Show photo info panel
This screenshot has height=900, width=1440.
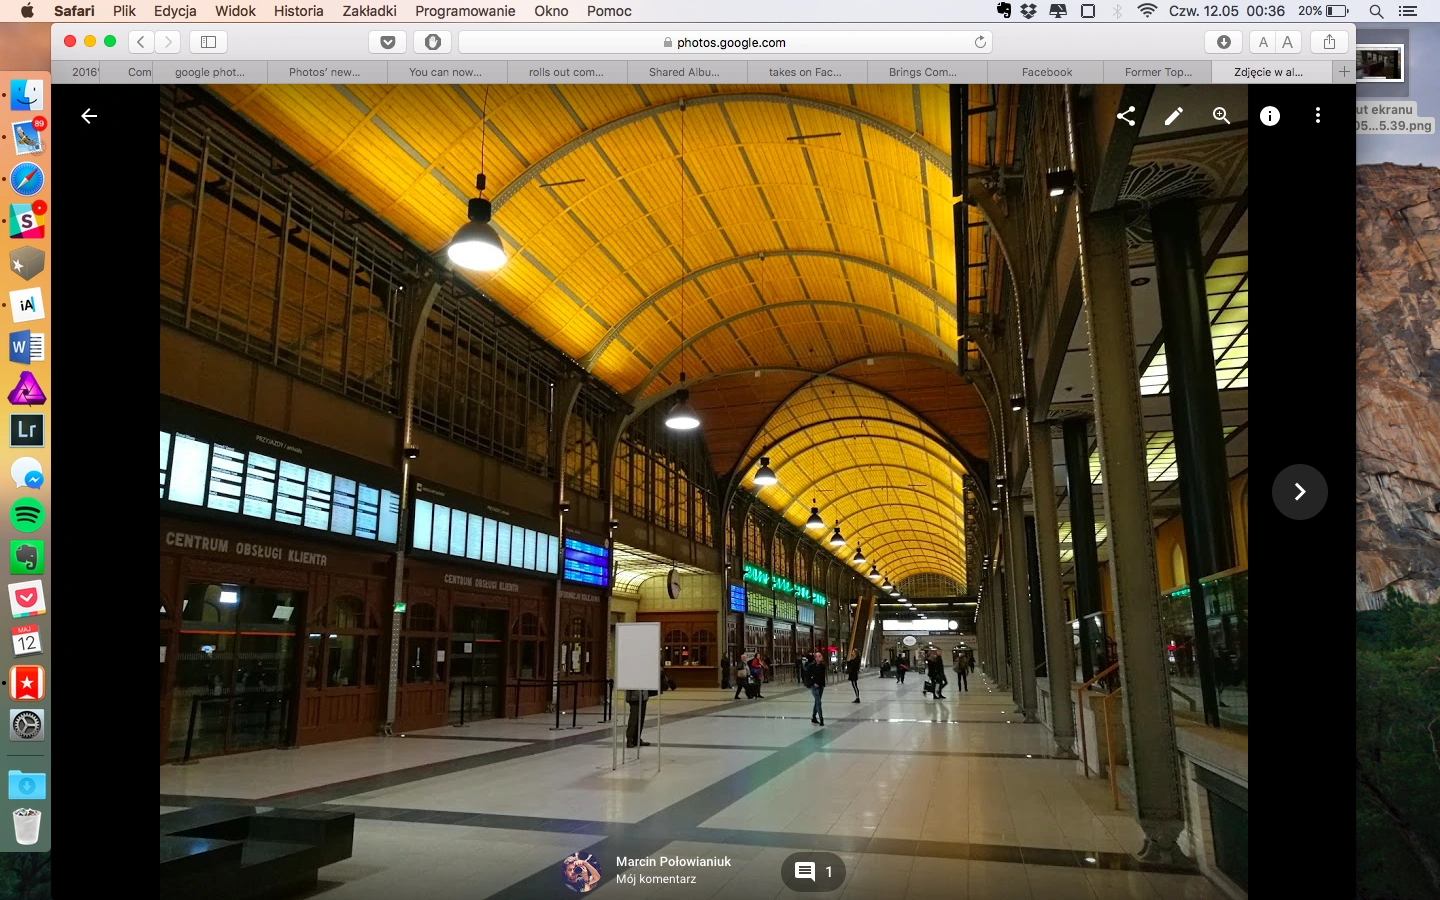tap(1270, 116)
